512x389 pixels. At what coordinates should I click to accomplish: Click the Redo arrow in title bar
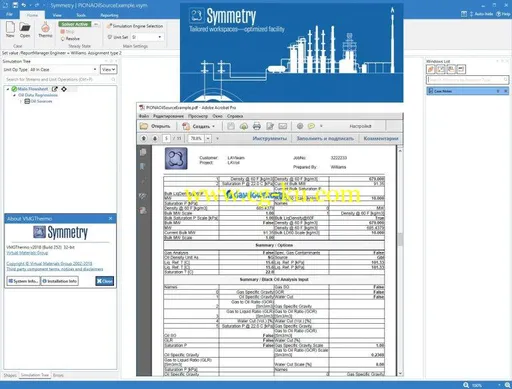[x=37, y=5]
